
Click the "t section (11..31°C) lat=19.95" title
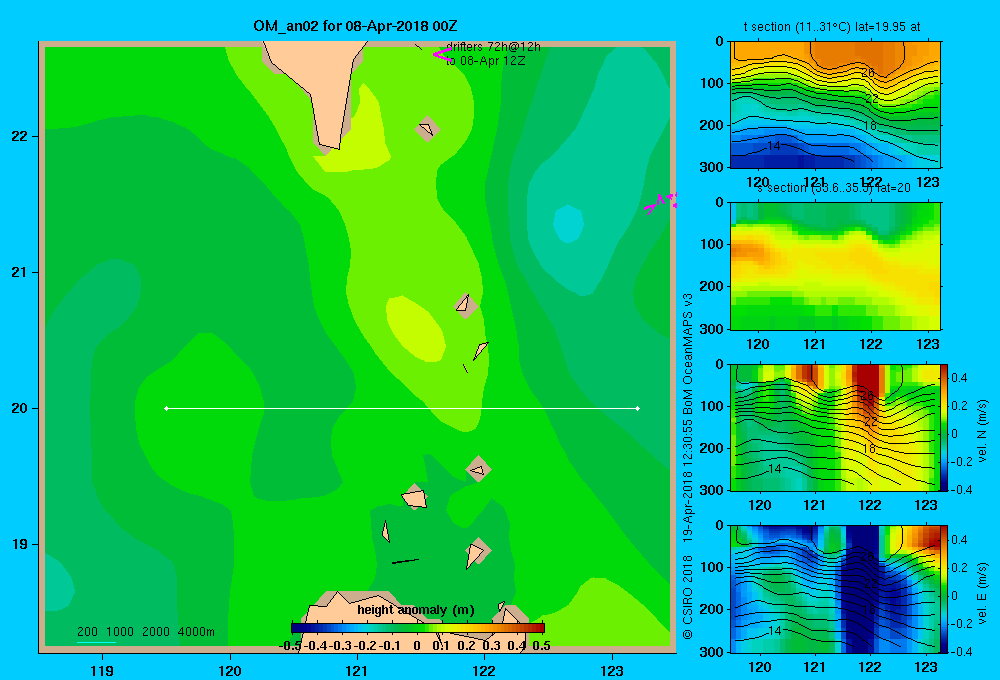click(x=832, y=27)
